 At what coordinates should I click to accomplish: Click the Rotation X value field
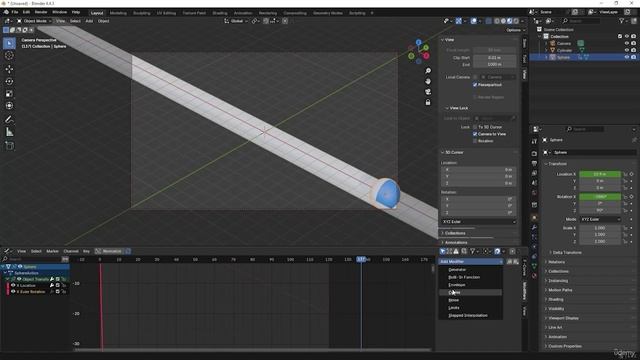(600, 196)
